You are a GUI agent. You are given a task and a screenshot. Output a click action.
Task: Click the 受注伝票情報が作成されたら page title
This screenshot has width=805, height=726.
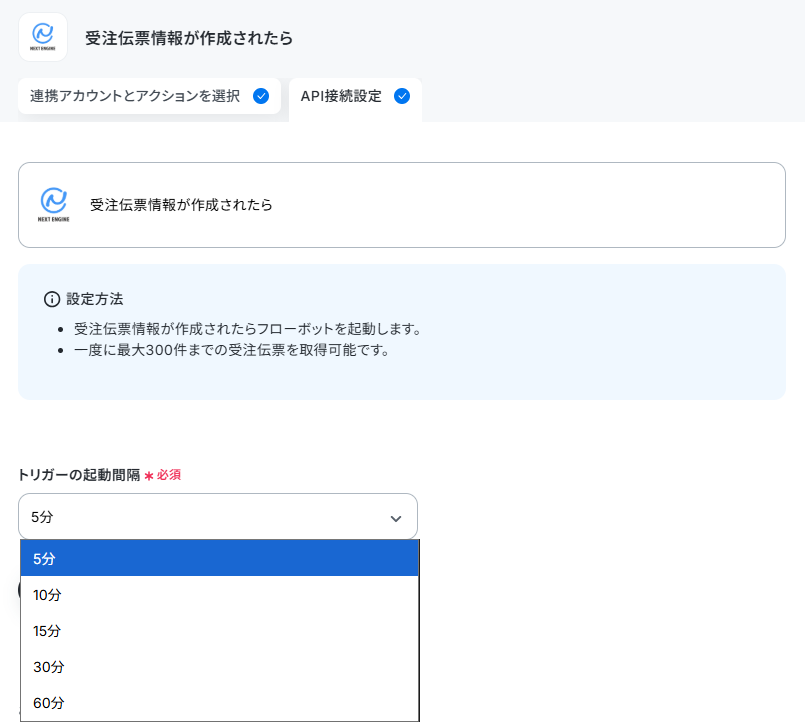[x=189, y=38]
